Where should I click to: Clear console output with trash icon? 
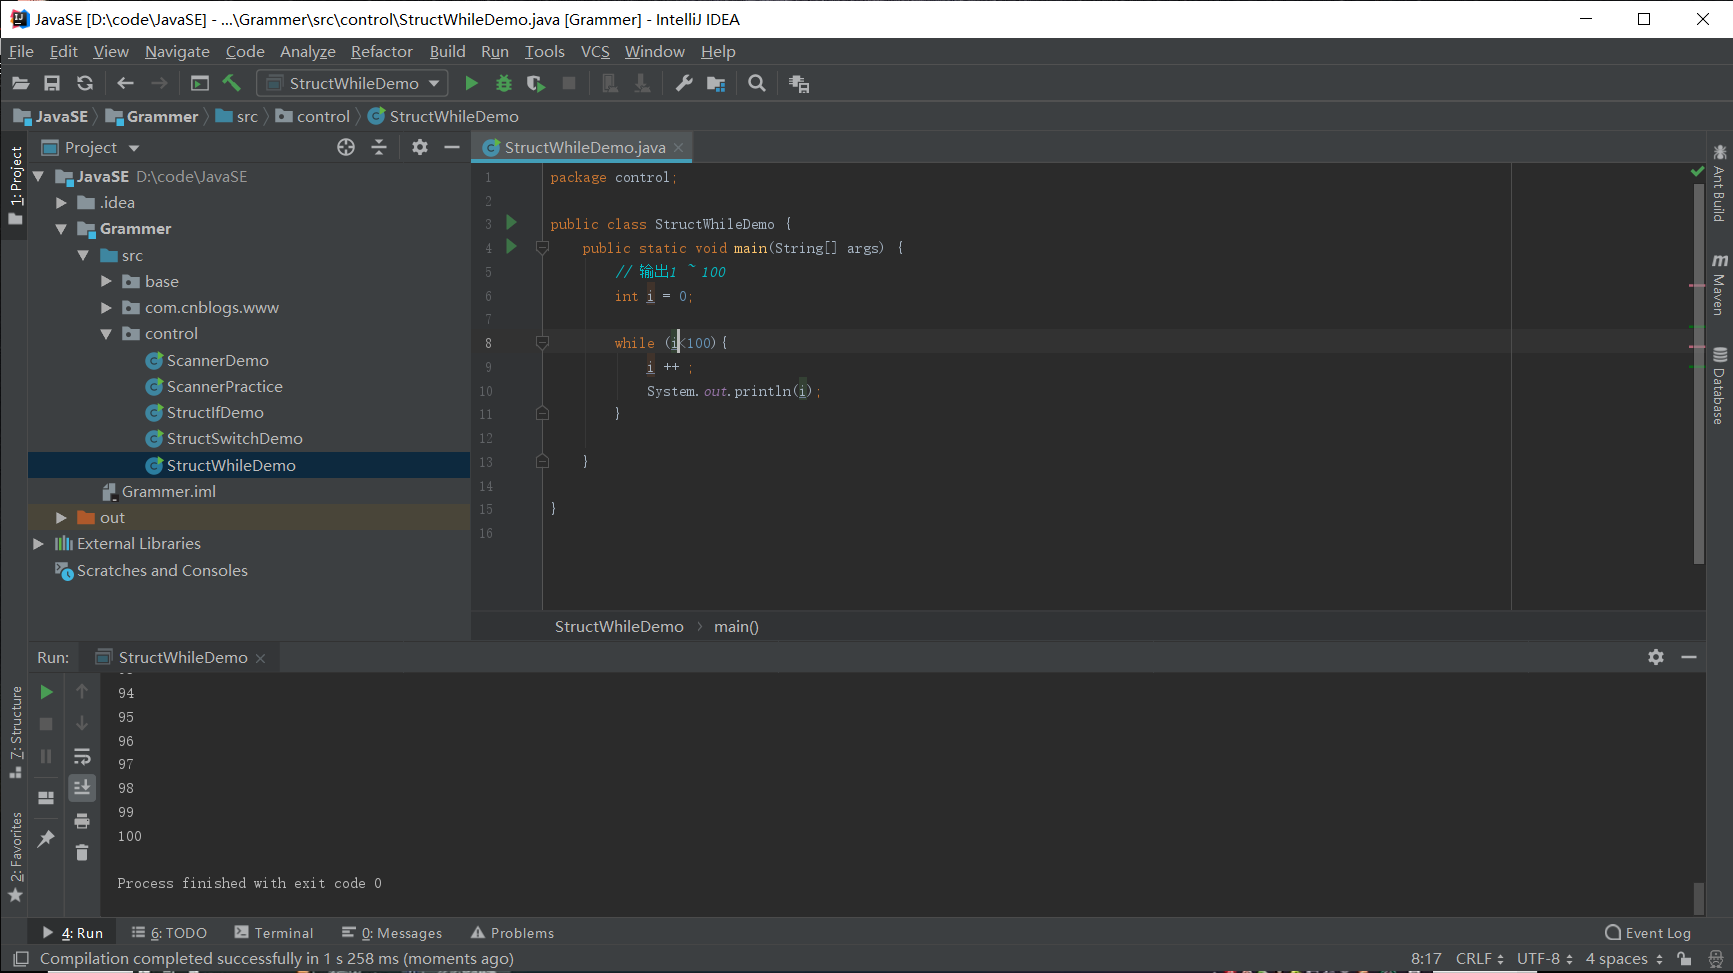point(82,853)
